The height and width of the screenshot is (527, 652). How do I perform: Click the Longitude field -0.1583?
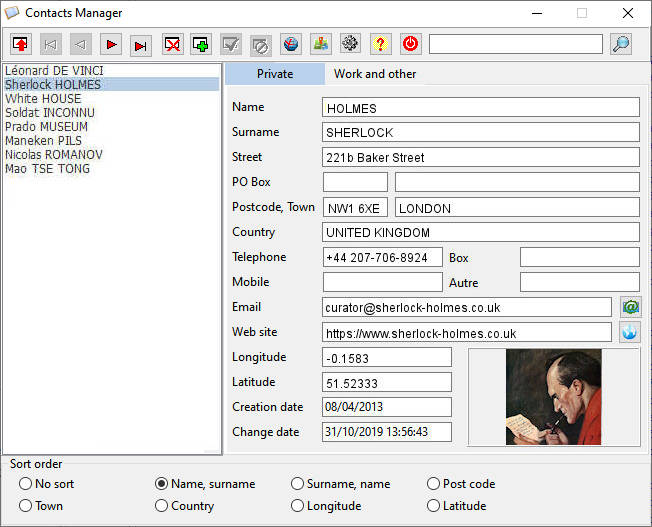pos(387,357)
